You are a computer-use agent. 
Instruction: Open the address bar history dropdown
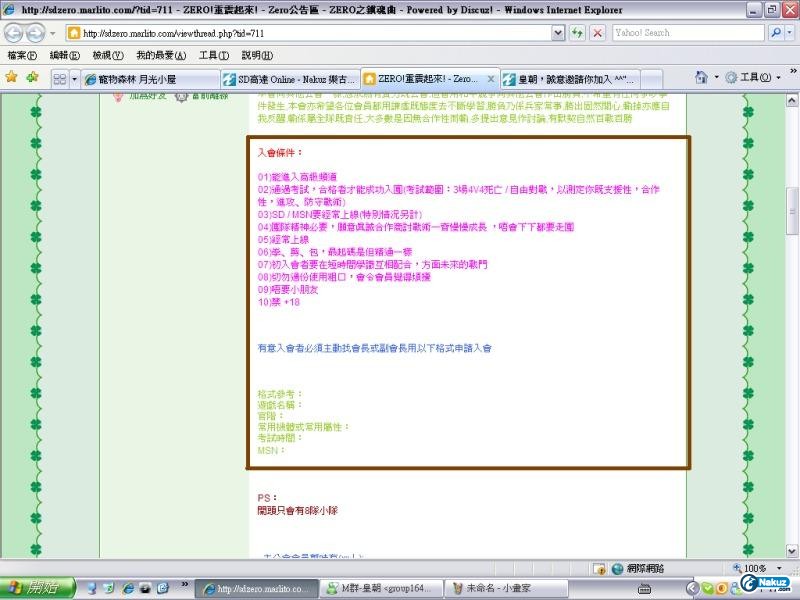click(x=558, y=33)
